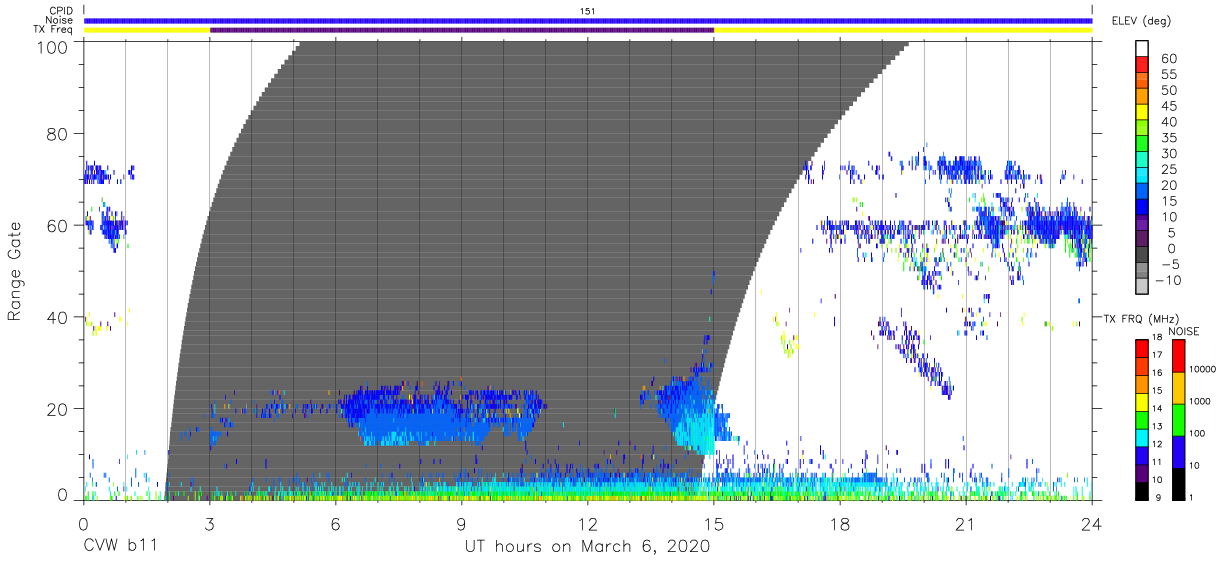Click the 9 tick on UT hours axis
The height and width of the screenshot is (567, 1228).
pyautogui.click(x=462, y=523)
